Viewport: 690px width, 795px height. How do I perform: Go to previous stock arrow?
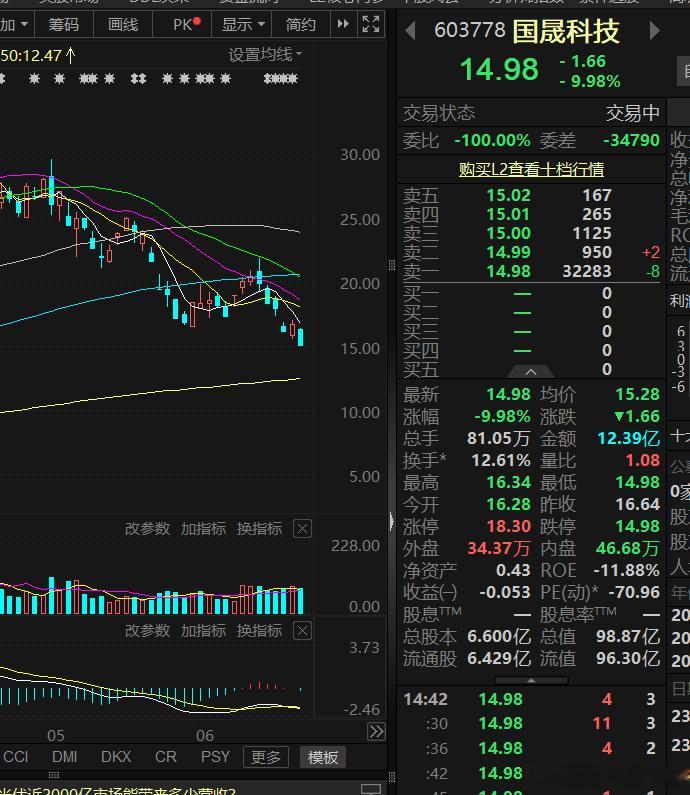410,31
